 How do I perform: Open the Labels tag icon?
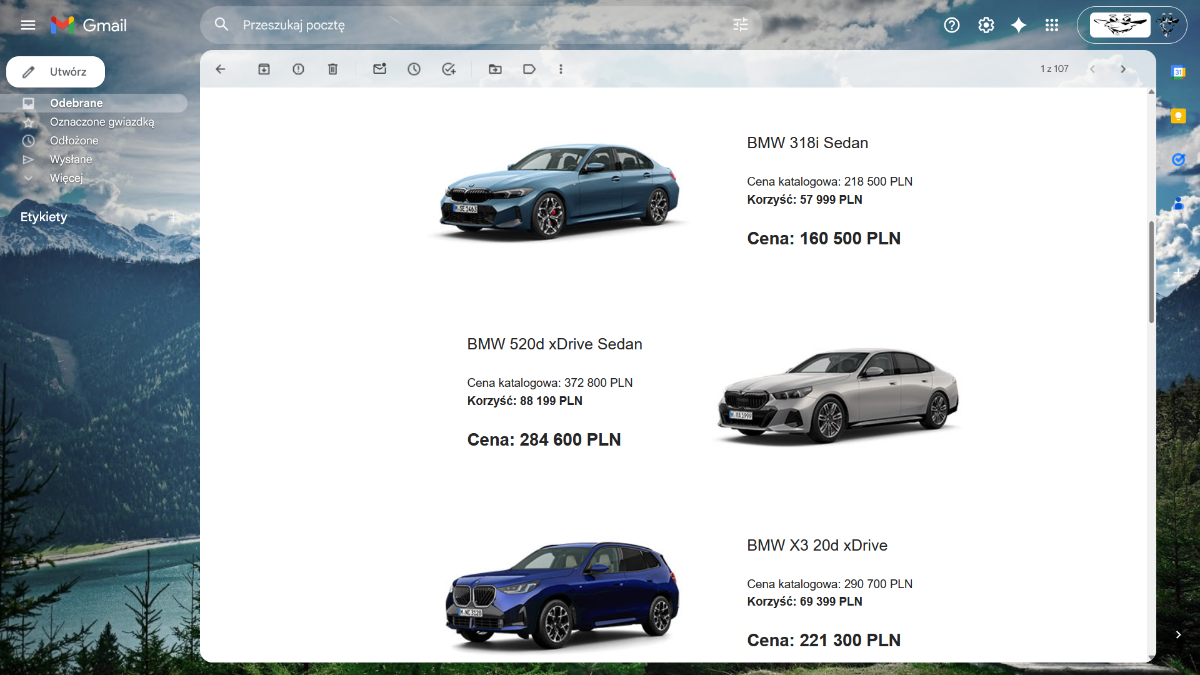pos(529,69)
